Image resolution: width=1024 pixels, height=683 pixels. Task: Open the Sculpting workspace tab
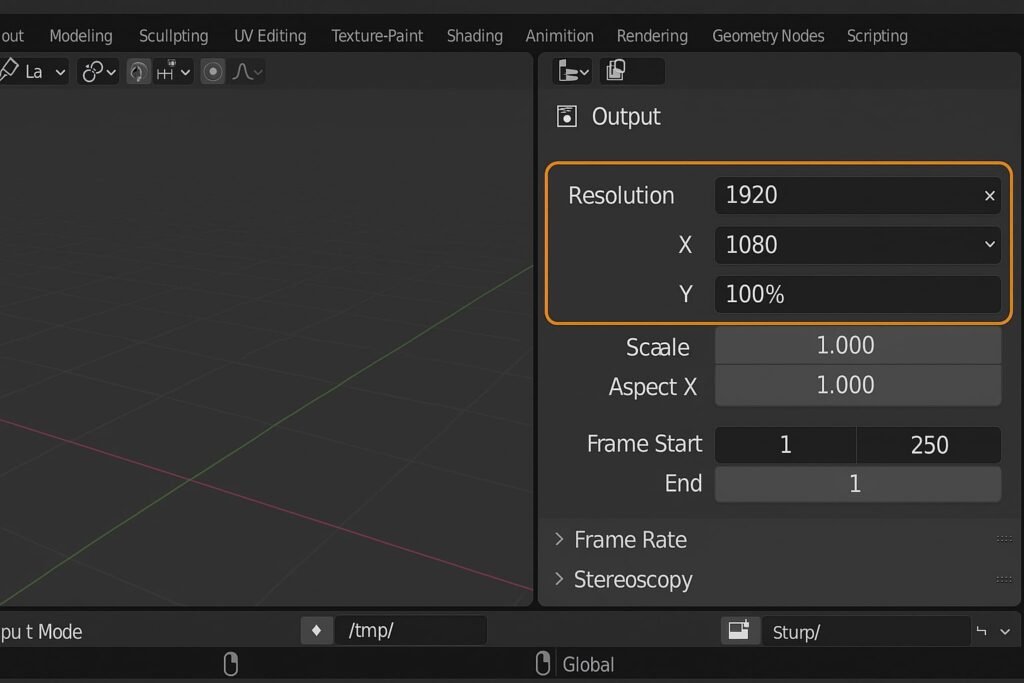(x=174, y=36)
